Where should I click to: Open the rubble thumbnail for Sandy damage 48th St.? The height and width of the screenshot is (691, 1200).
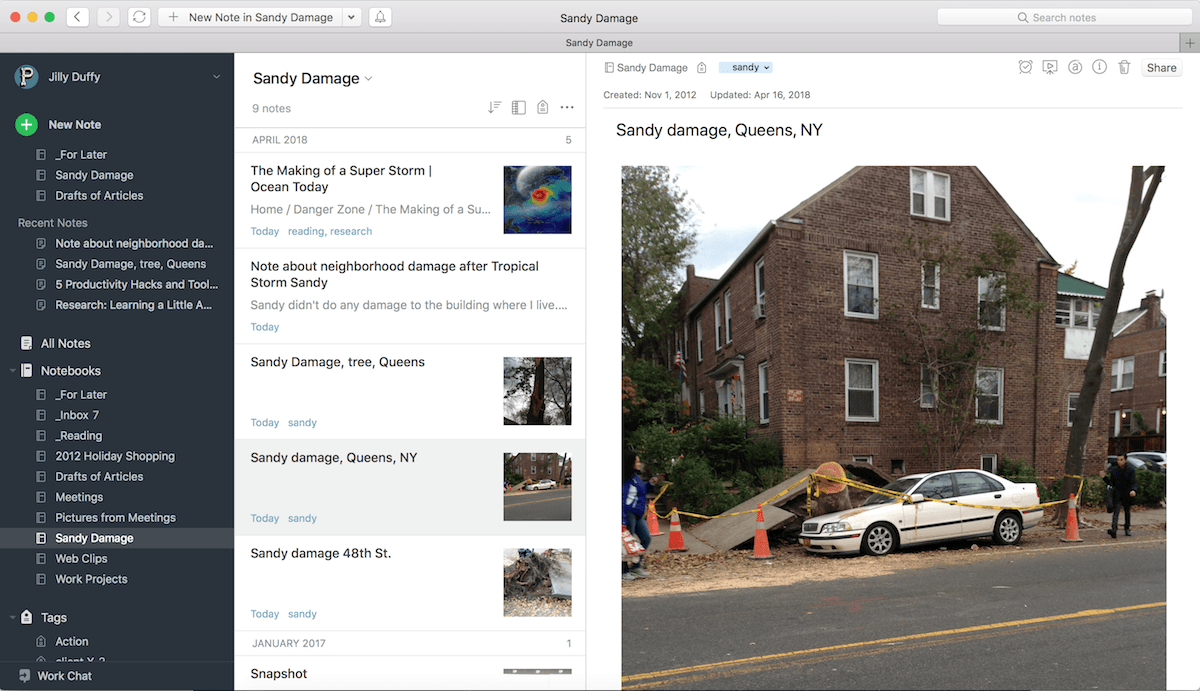tap(537, 582)
